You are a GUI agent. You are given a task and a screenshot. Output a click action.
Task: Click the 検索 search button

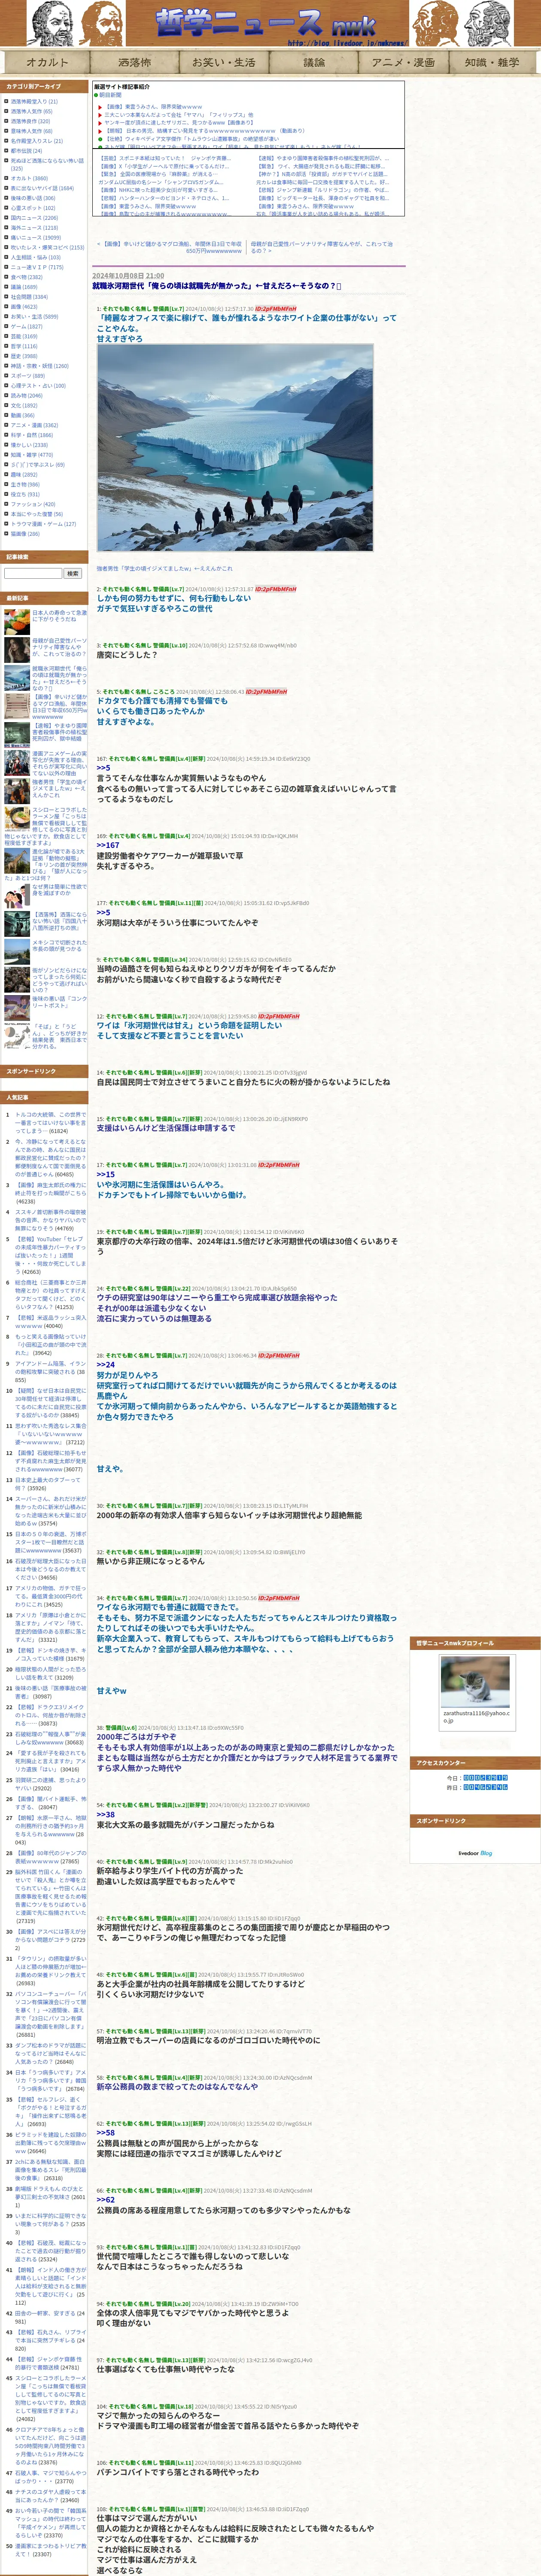pyautogui.click(x=72, y=574)
